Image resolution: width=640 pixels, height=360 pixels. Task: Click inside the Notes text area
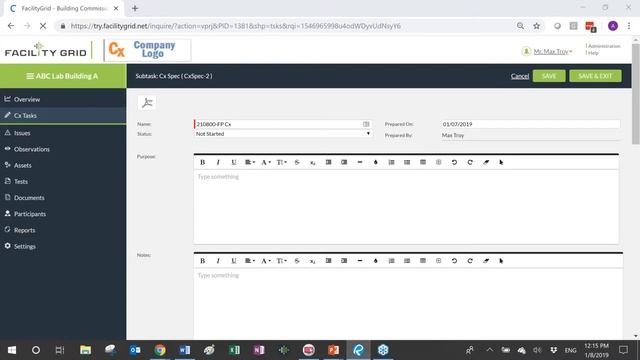click(x=408, y=304)
